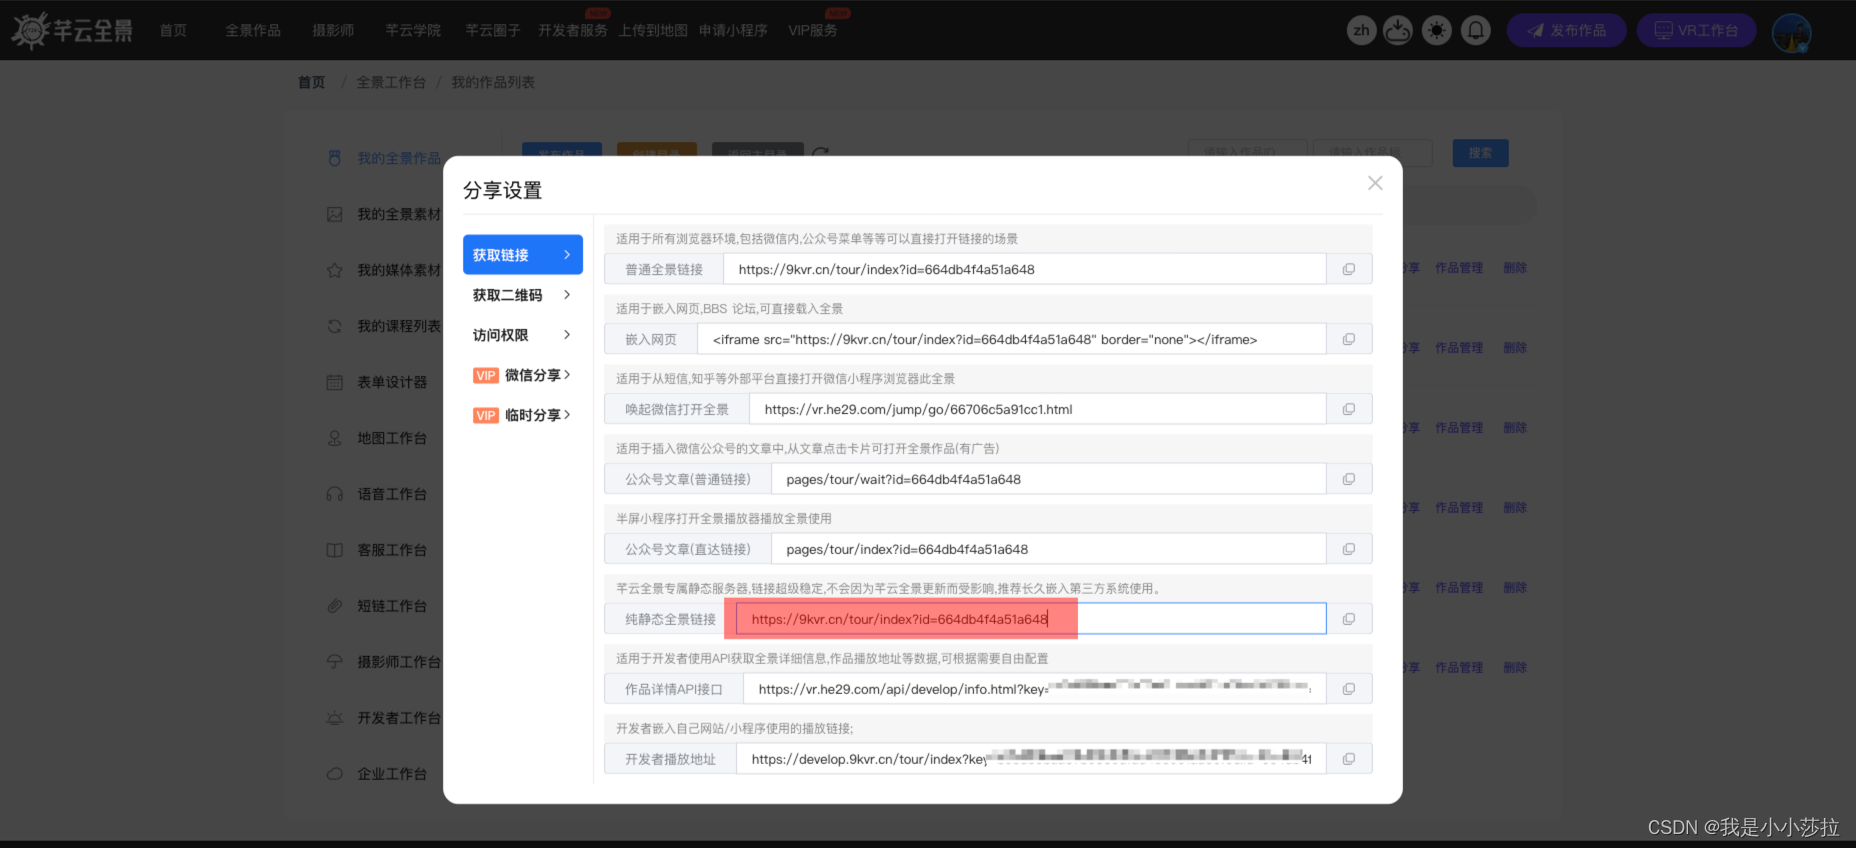The width and height of the screenshot is (1856, 848).
Task: Click the 语音工作台 headphone icon
Action: tap(335, 494)
